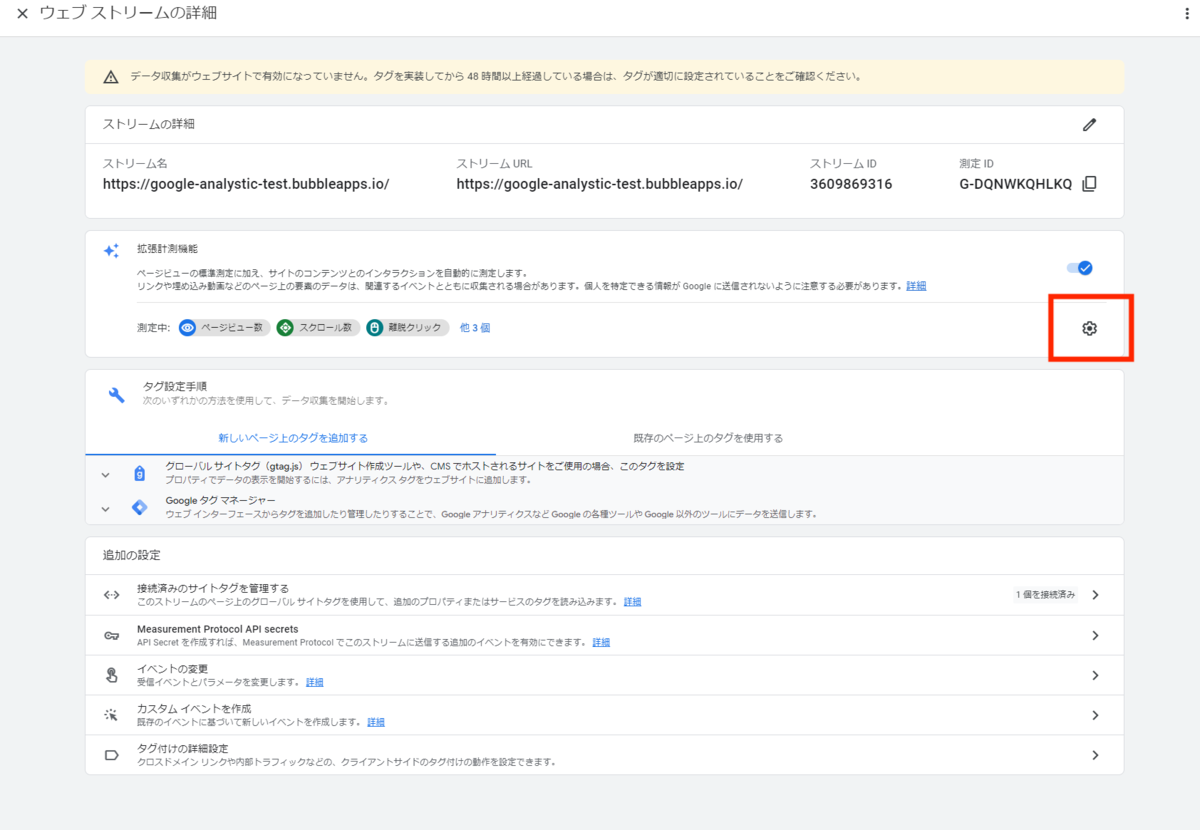The height and width of the screenshot is (830, 1200).
Task: Open 詳細 link for カスタム イベントを作成
Action: coord(376,722)
